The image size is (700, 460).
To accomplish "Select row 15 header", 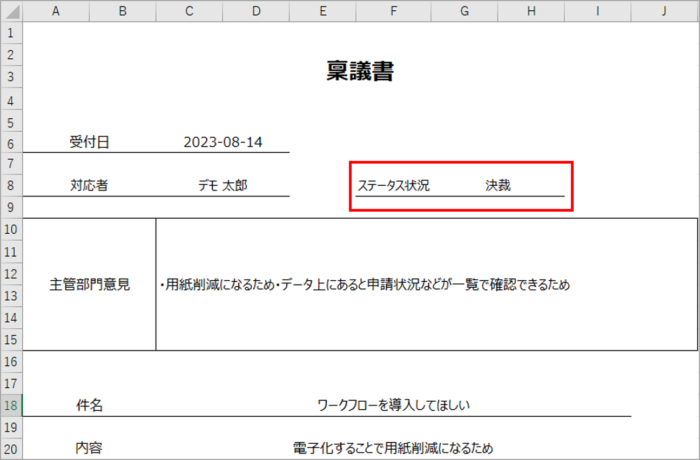I will (x=11, y=339).
